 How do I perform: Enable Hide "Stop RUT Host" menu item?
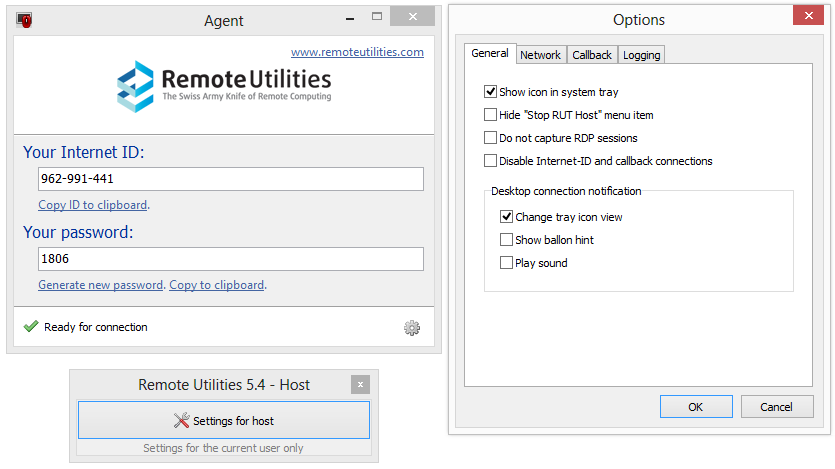coord(490,115)
